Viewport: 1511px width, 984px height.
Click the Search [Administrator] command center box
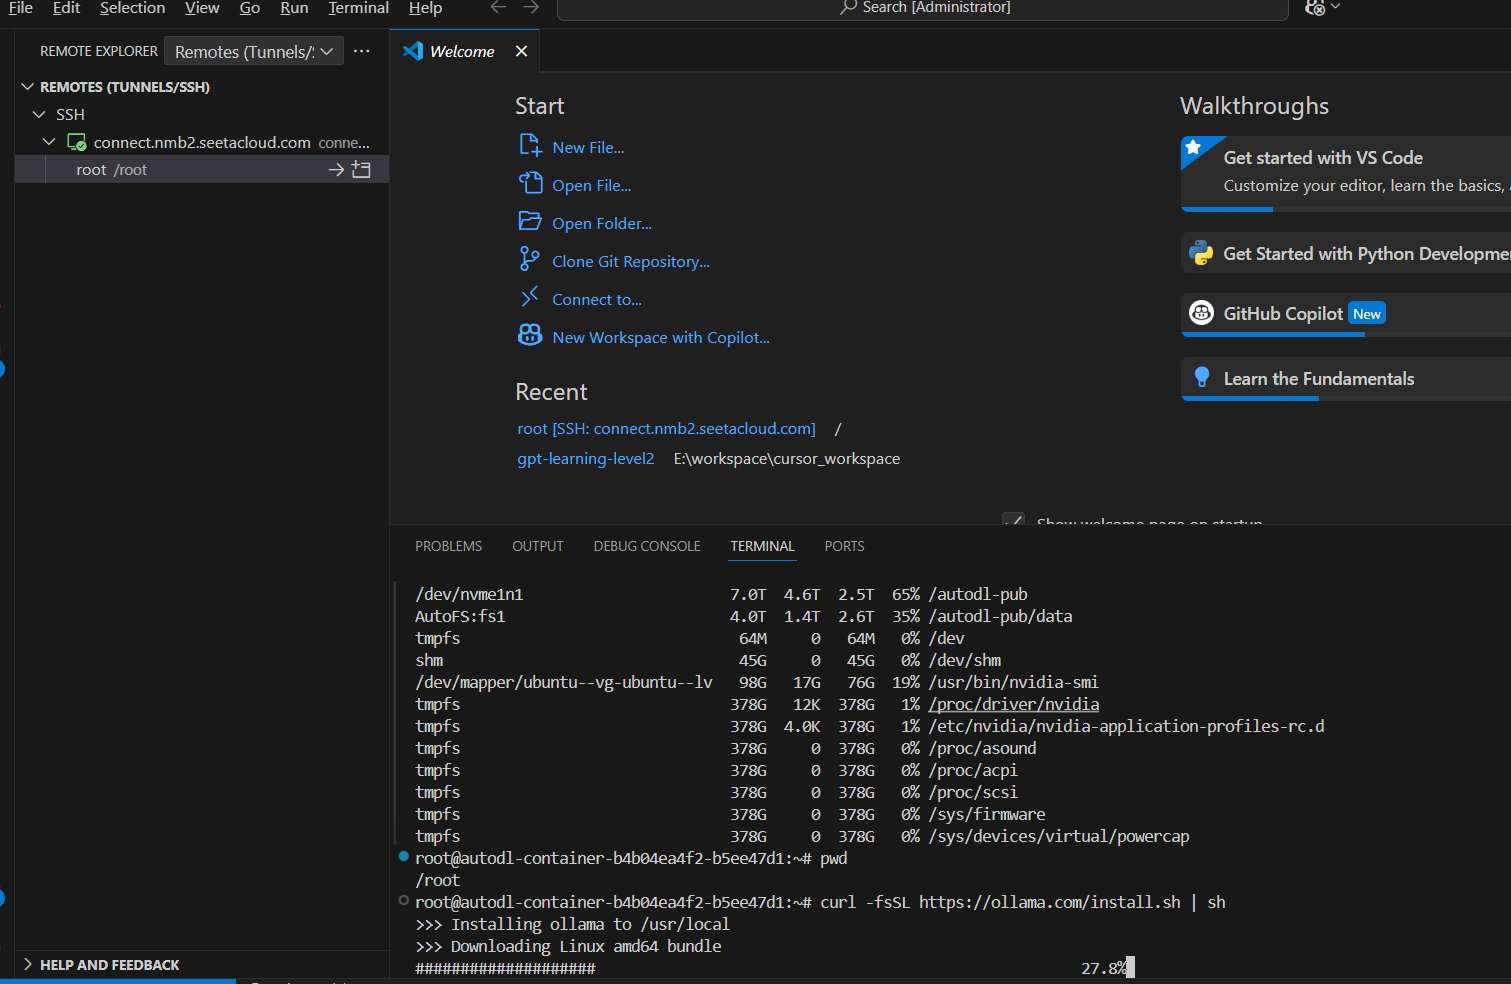(922, 8)
